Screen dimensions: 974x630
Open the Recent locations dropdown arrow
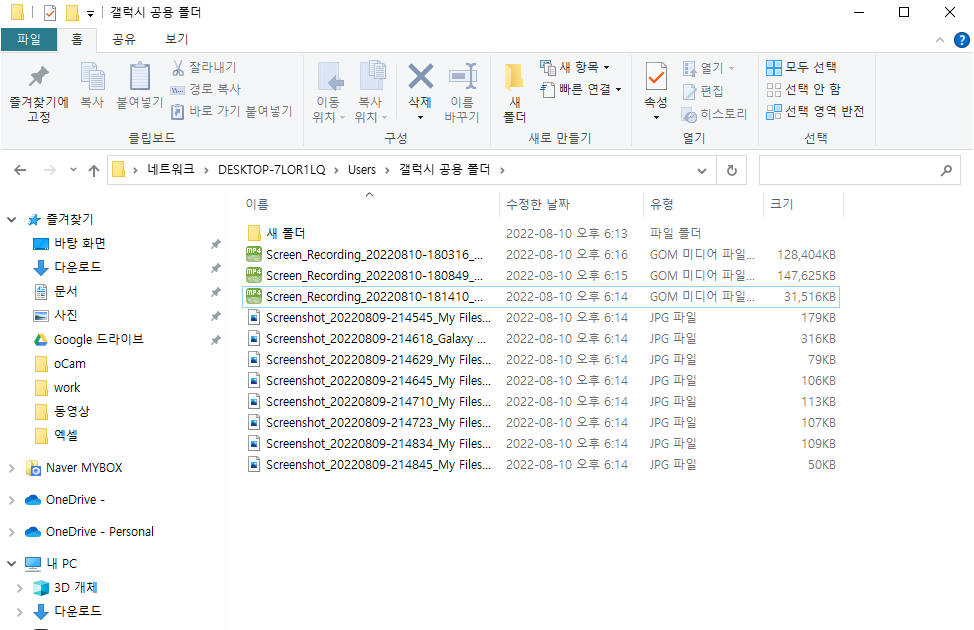73,170
